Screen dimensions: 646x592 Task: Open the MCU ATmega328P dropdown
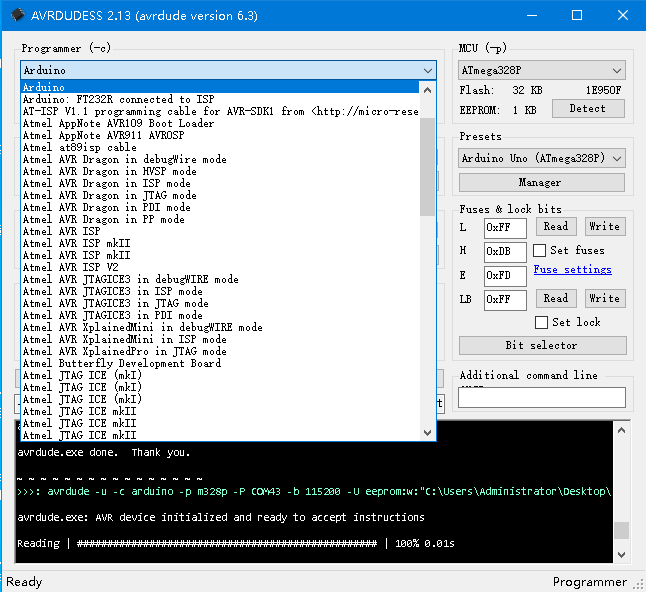tap(541, 70)
